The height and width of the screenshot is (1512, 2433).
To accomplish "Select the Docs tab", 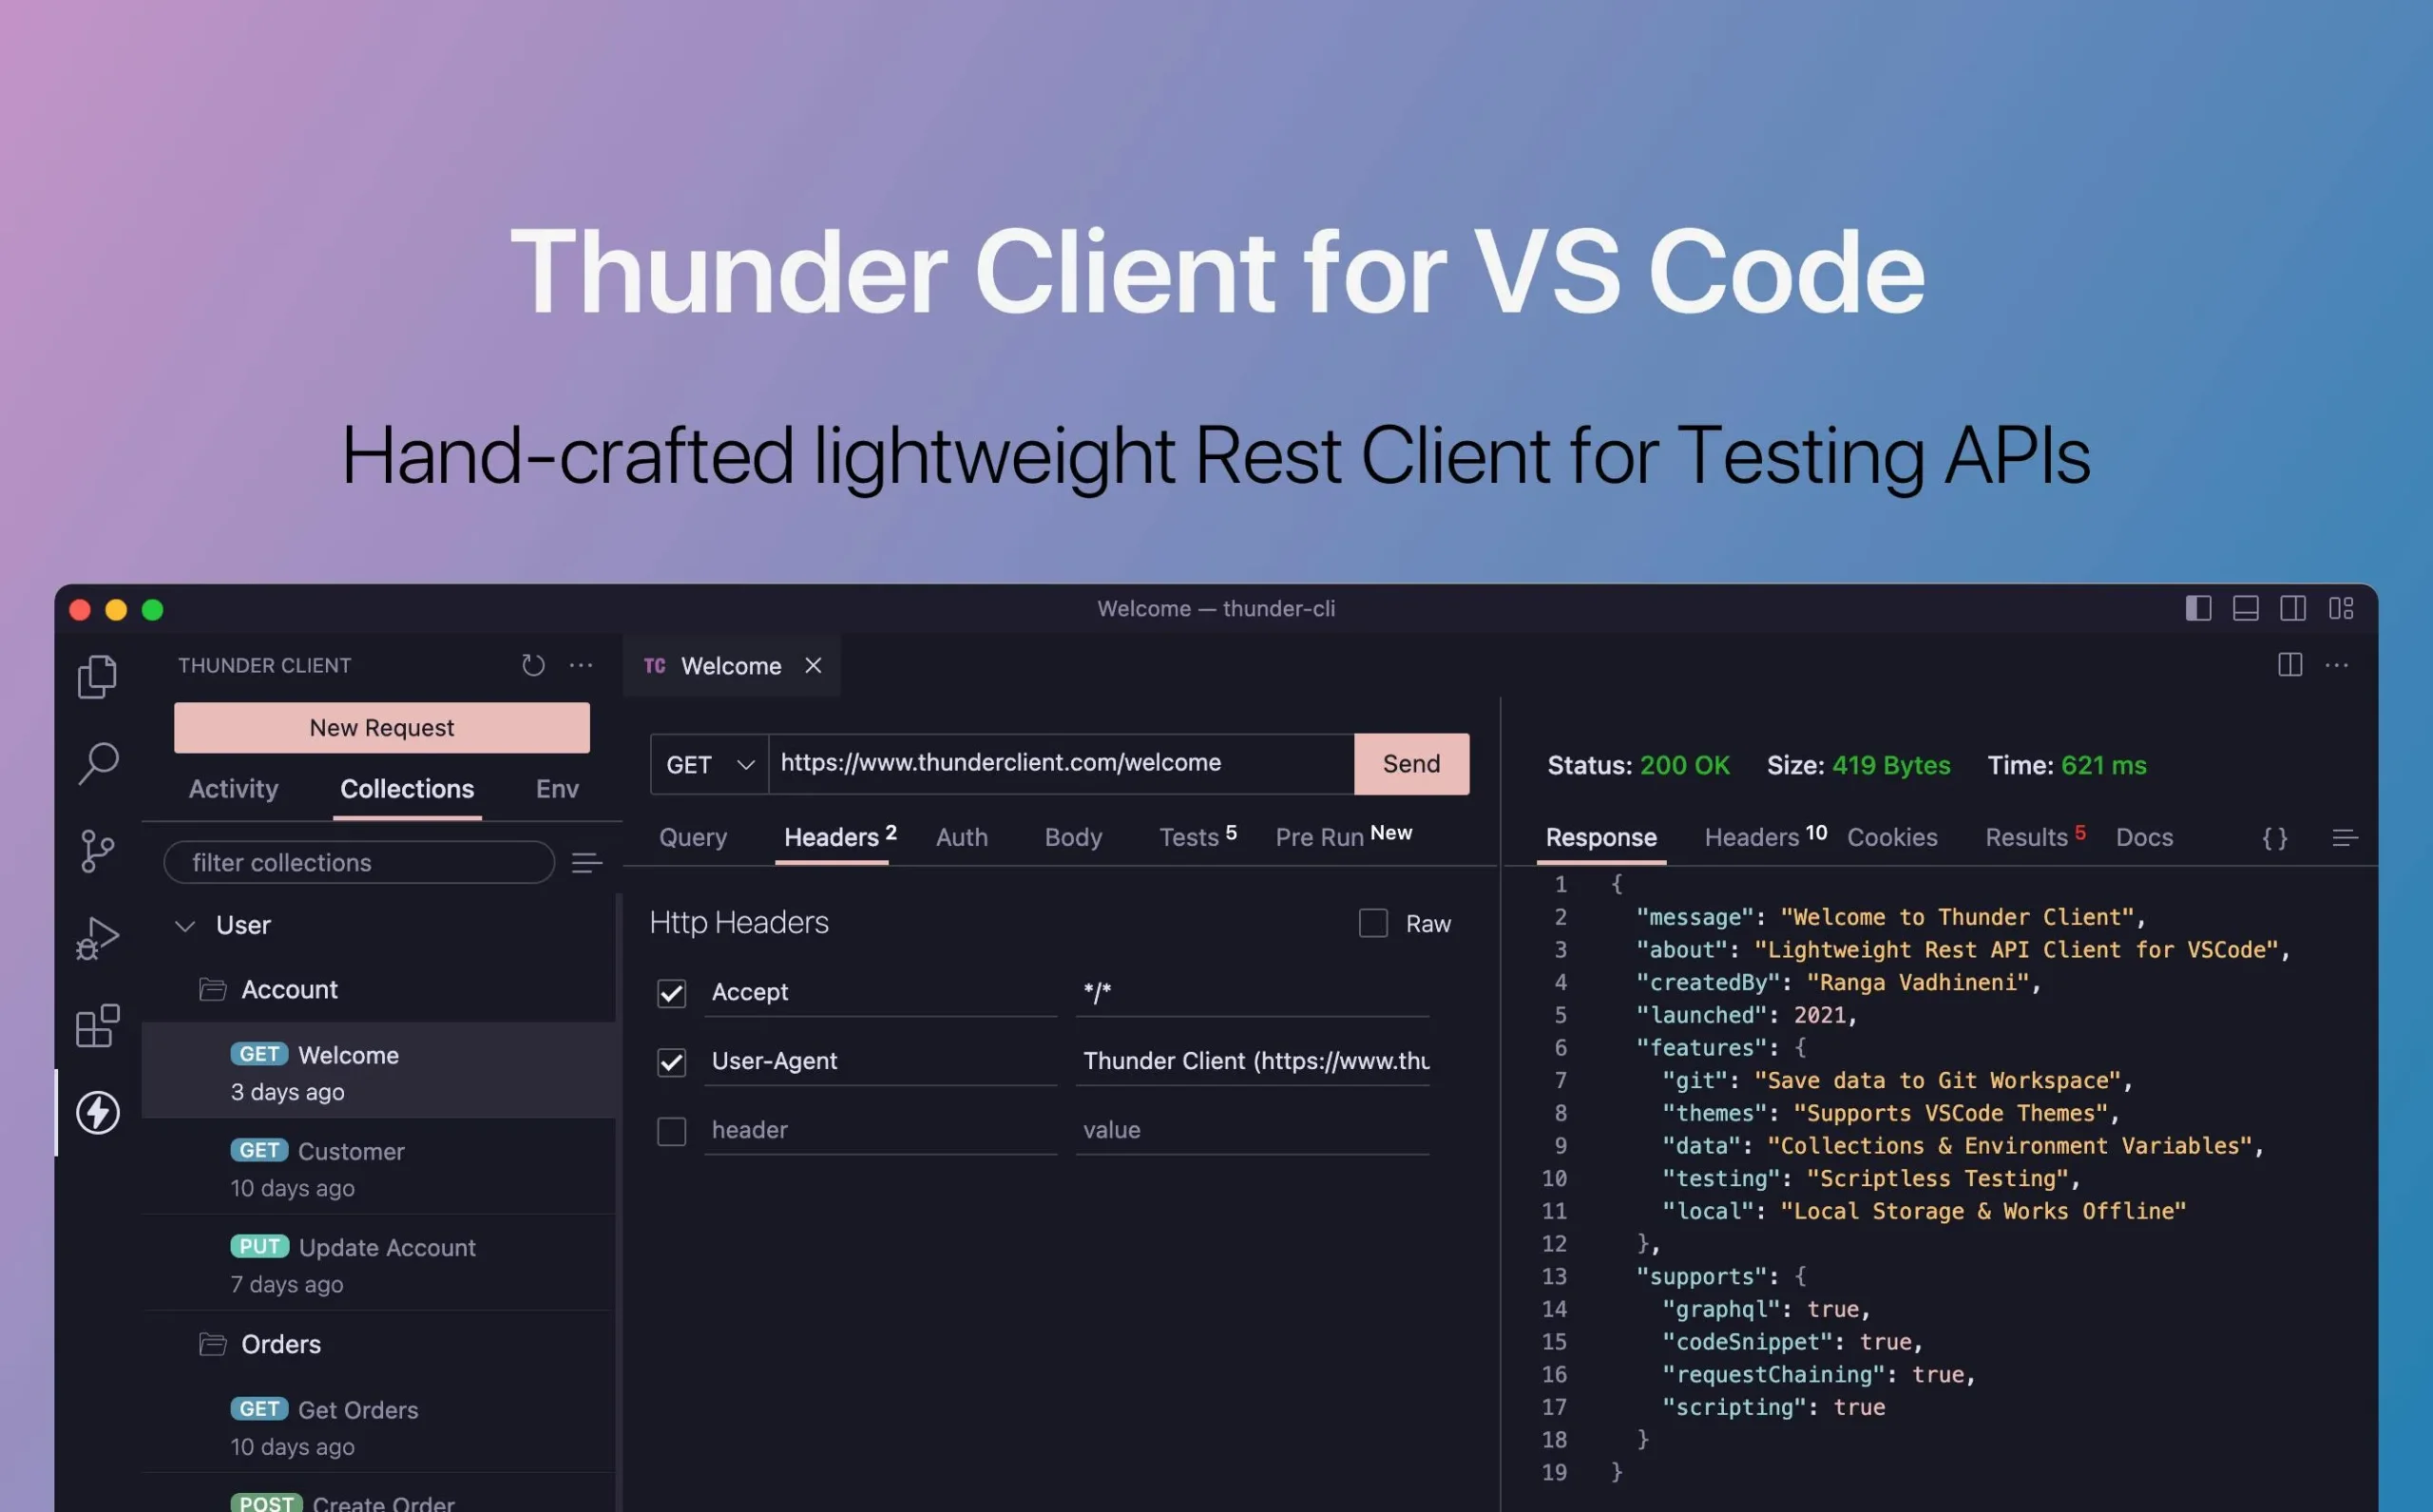I will coord(2144,837).
